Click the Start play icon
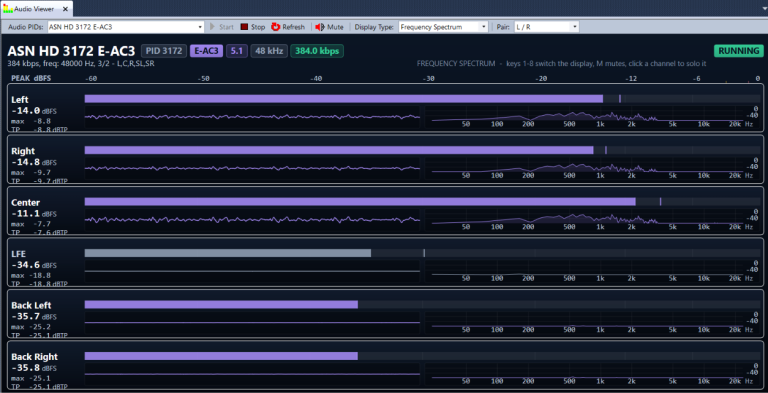 pyautogui.click(x=213, y=27)
